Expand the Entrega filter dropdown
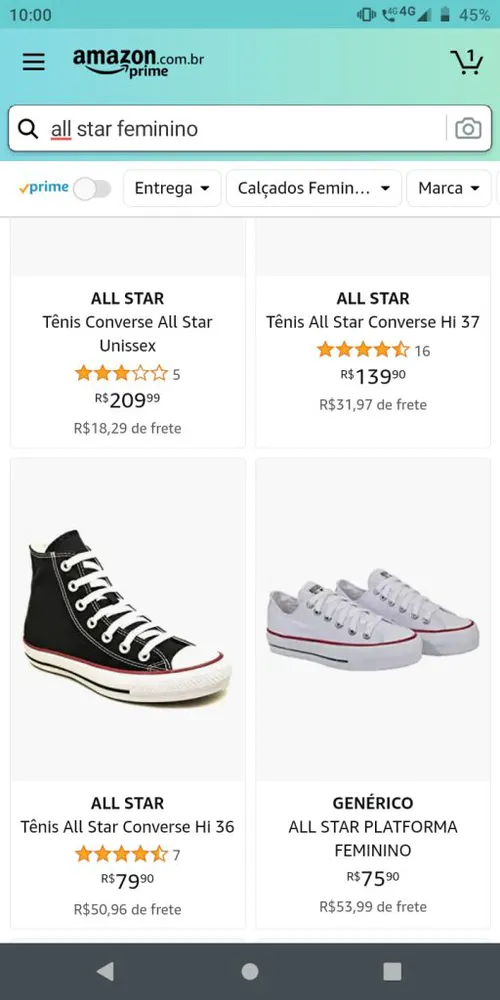The height and width of the screenshot is (1000, 500). [x=172, y=188]
